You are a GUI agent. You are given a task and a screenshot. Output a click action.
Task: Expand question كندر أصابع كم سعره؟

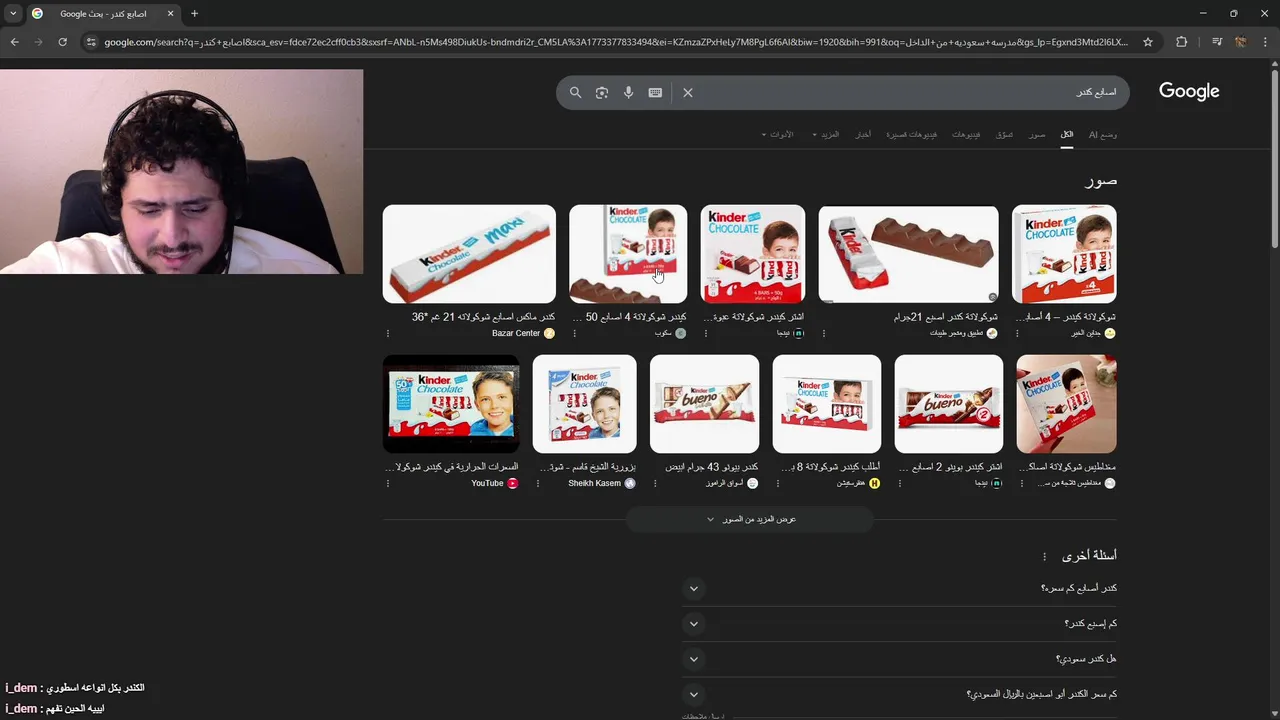pos(899,588)
